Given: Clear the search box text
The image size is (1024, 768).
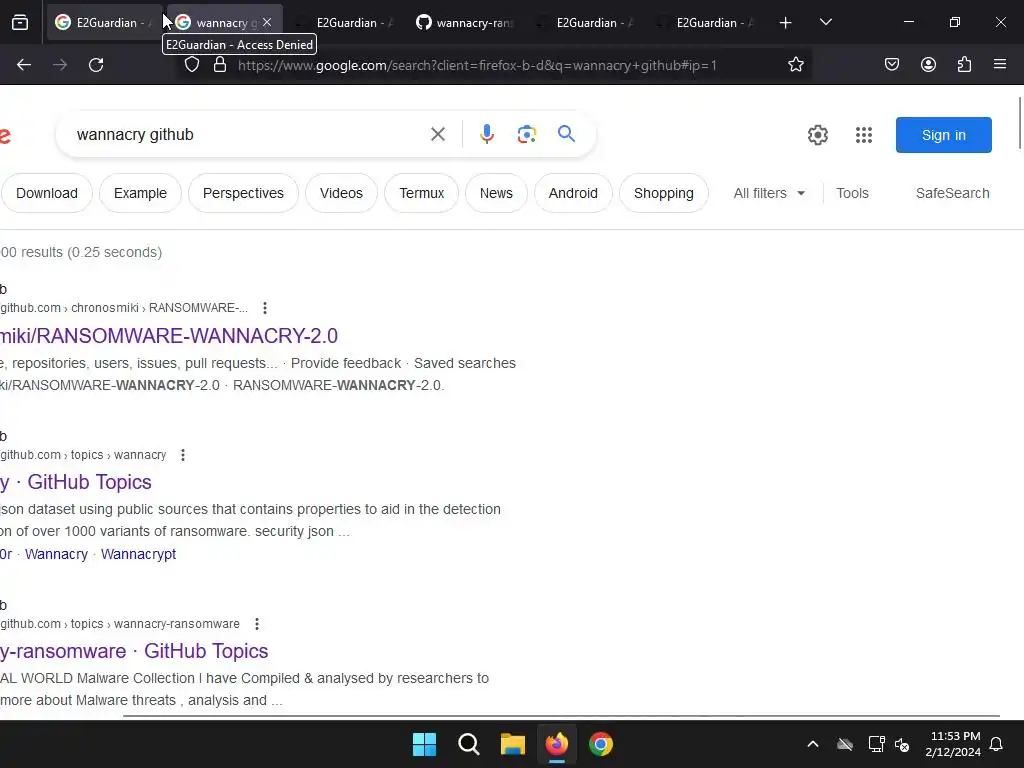Looking at the screenshot, I should click(438, 135).
